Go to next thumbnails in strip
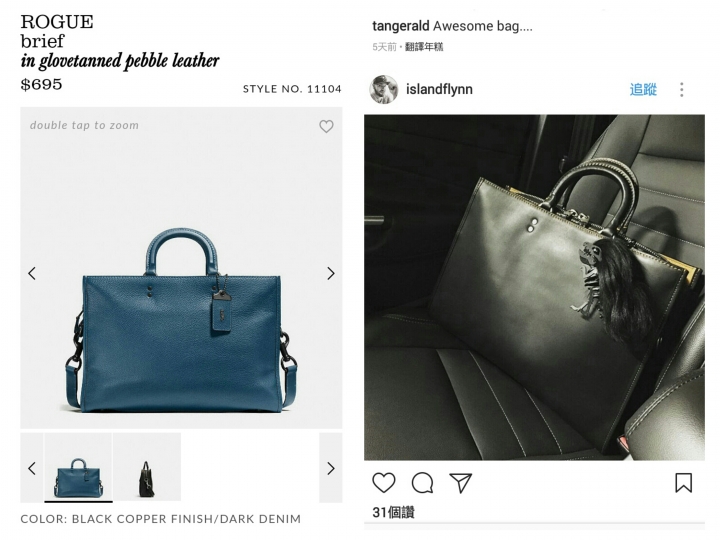The width and height of the screenshot is (720, 540). [331, 468]
